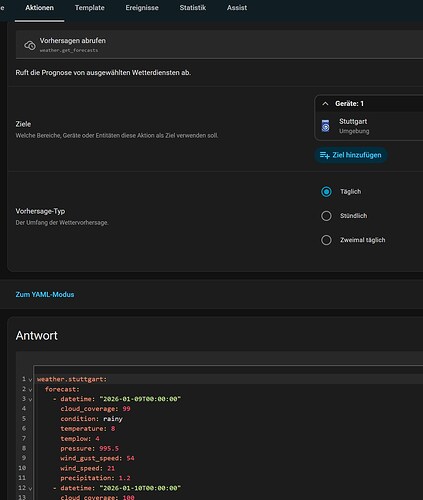This screenshot has height=500, width=423.
Task: Select the Stündlich forecast type
Action: point(326,216)
